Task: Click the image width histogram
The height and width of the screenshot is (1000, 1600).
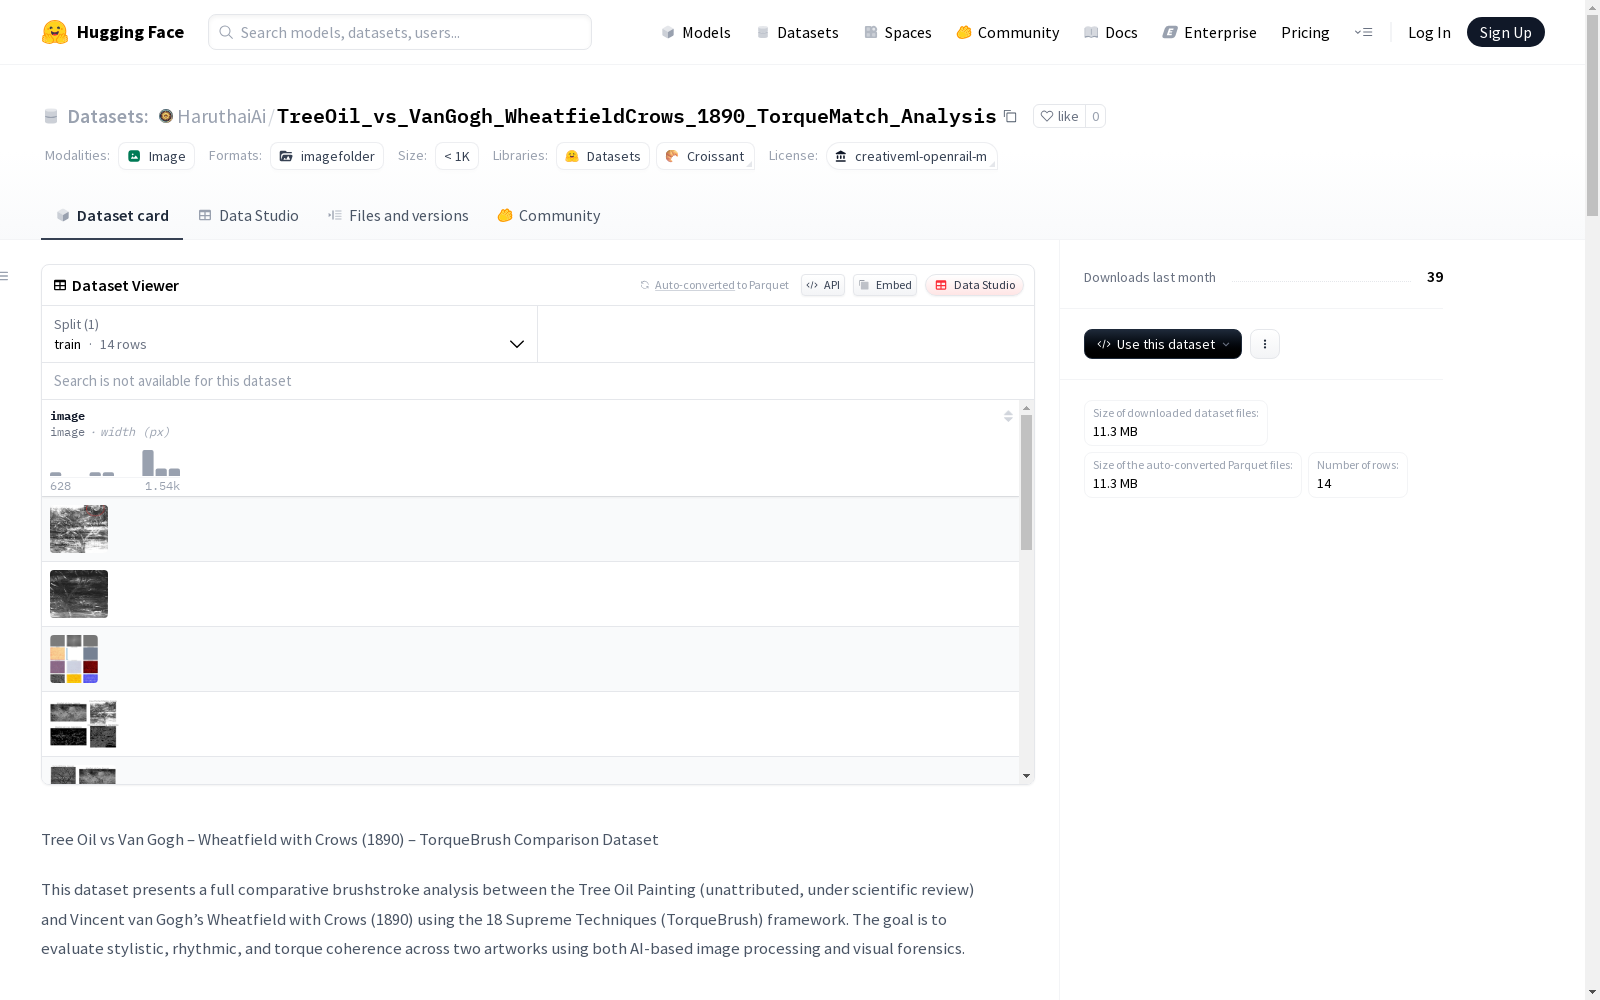Action: [x=115, y=463]
